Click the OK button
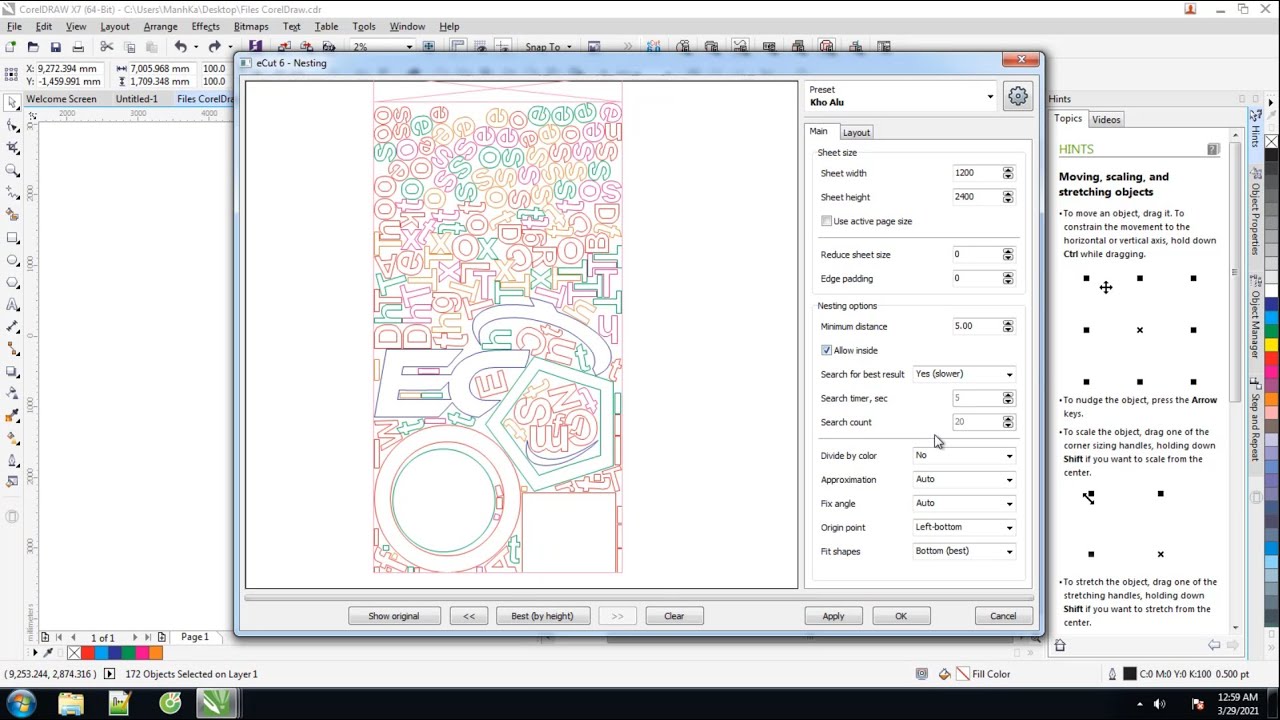The height and width of the screenshot is (720, 1280). pyautogui.click(x=901, y=616)
